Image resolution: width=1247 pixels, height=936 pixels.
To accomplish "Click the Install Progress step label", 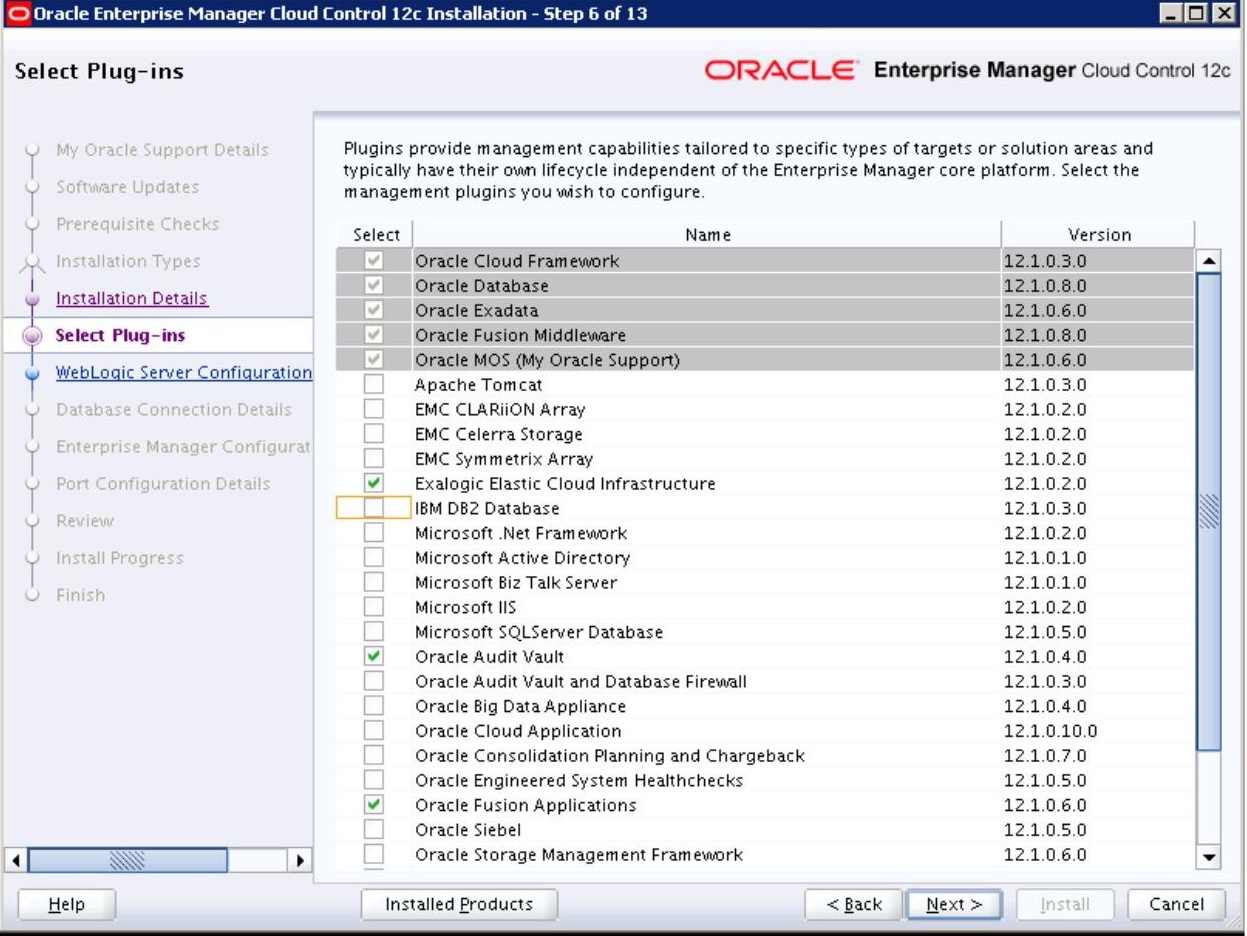I will (x=120, y=557).
